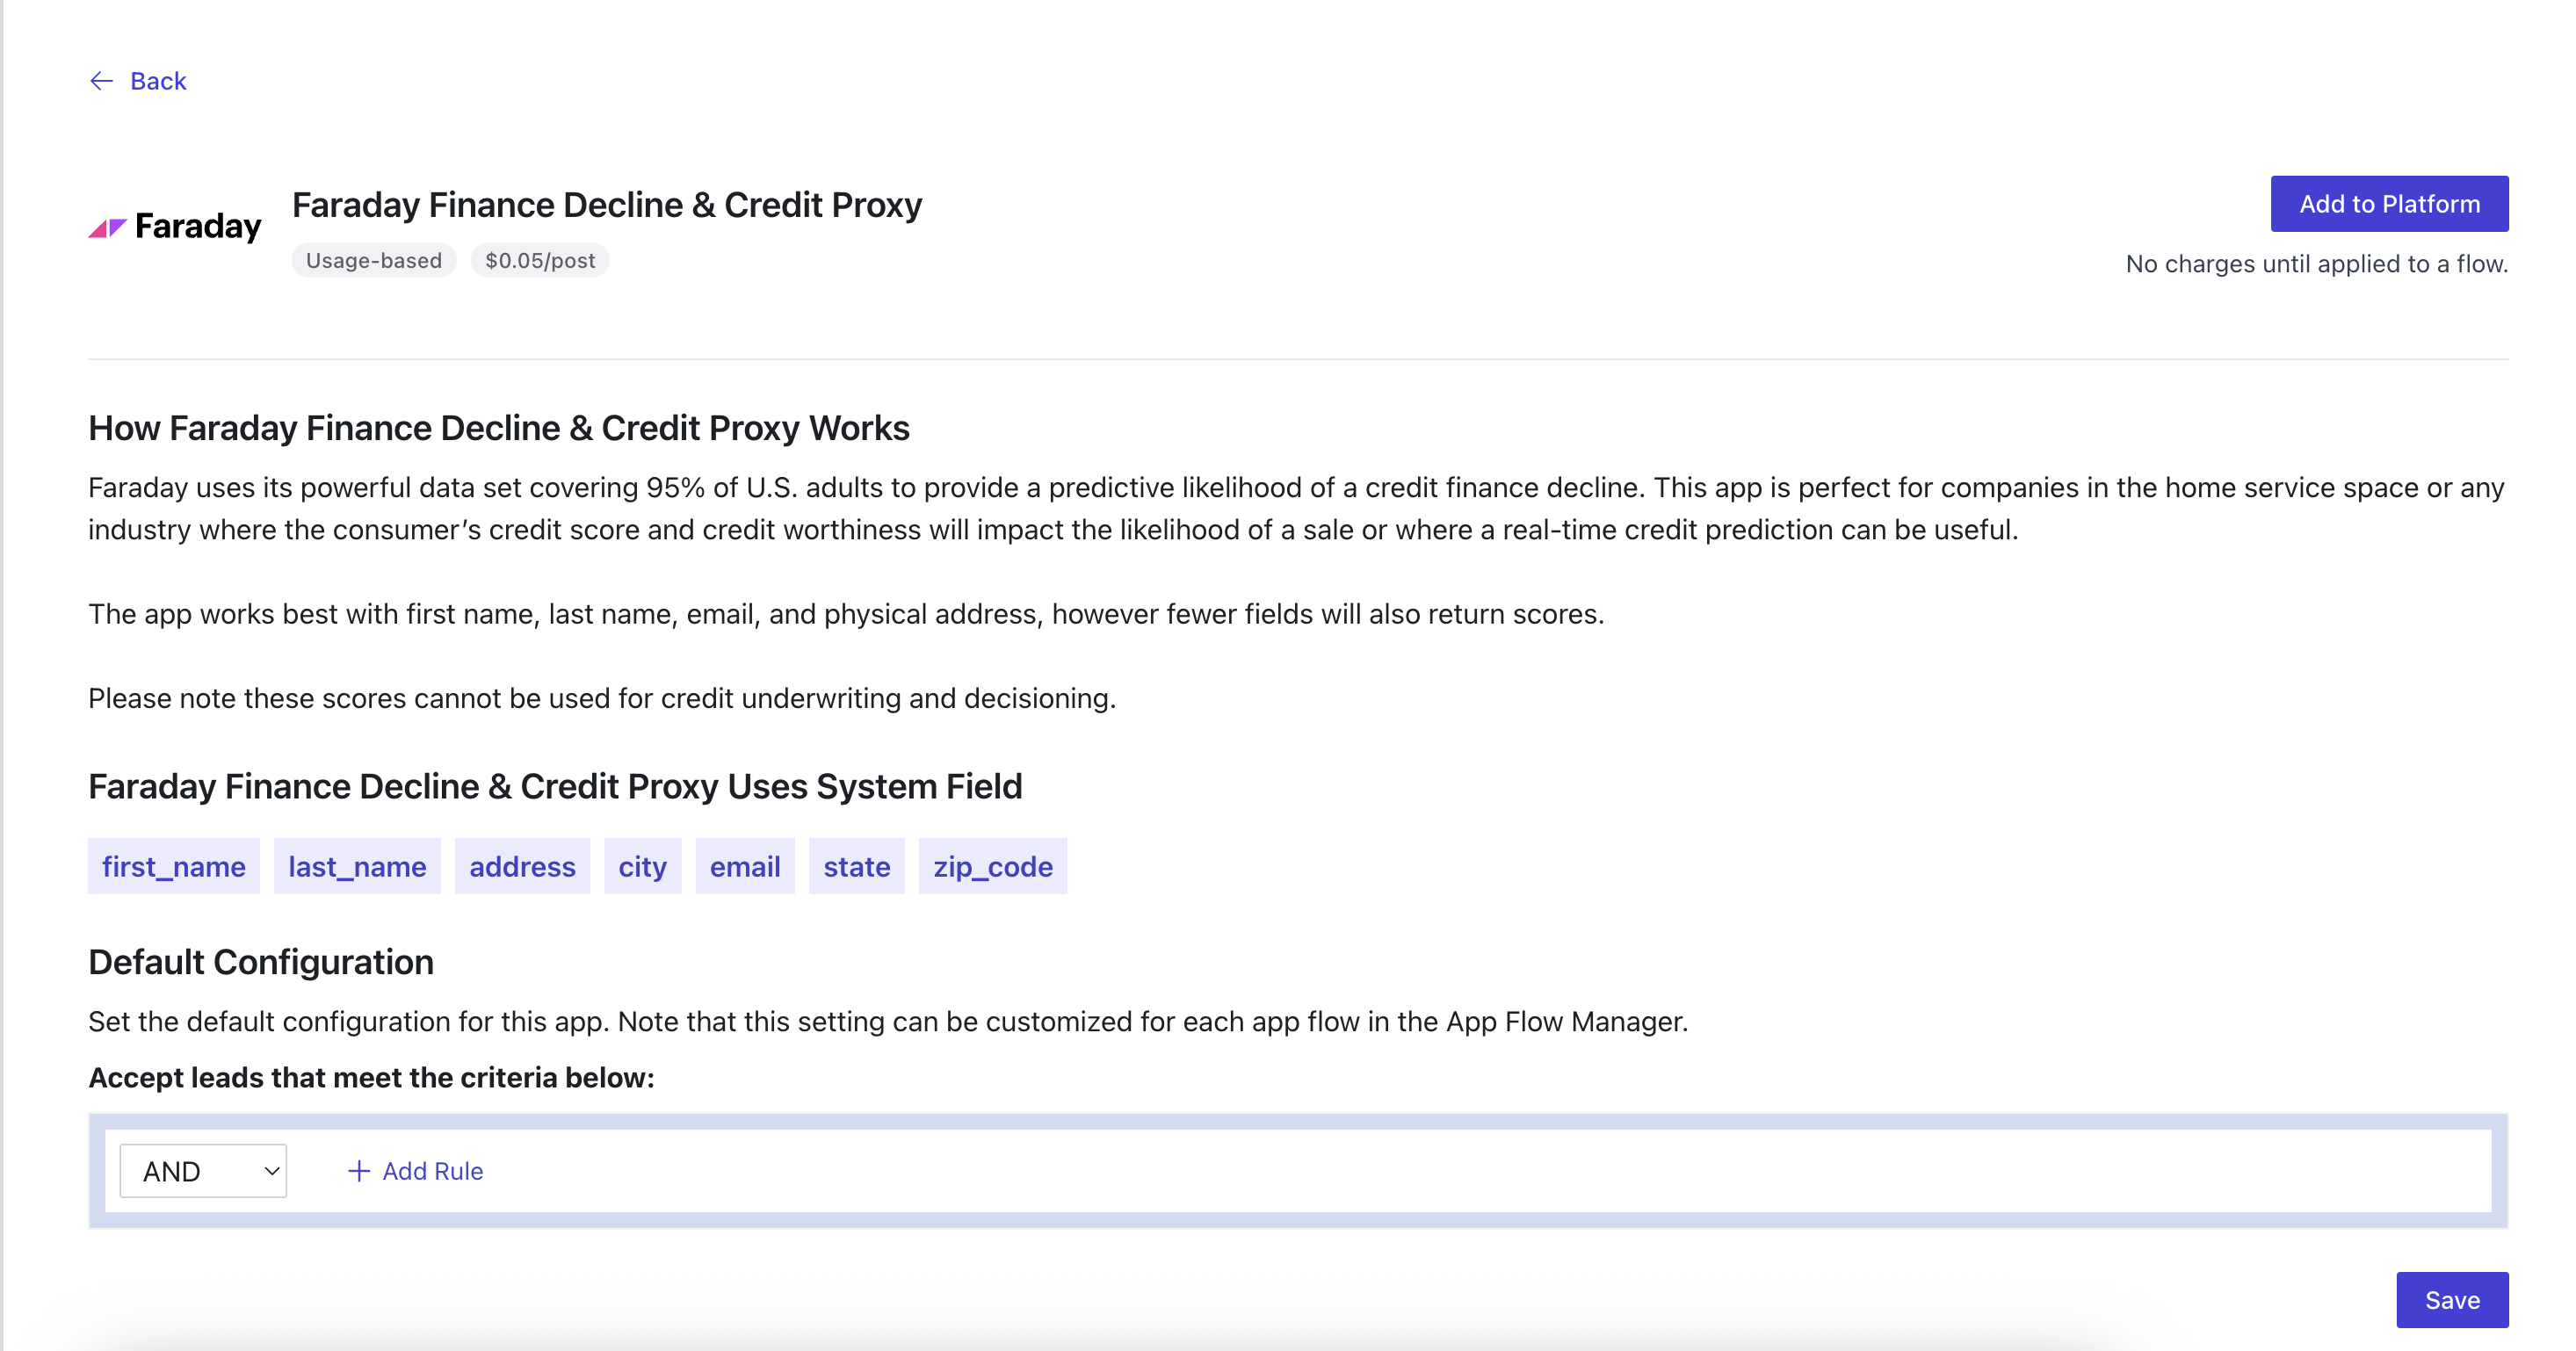Select the city system field chip
The height and width of the screenshot is (1351, 2576).
click(642, 867)
